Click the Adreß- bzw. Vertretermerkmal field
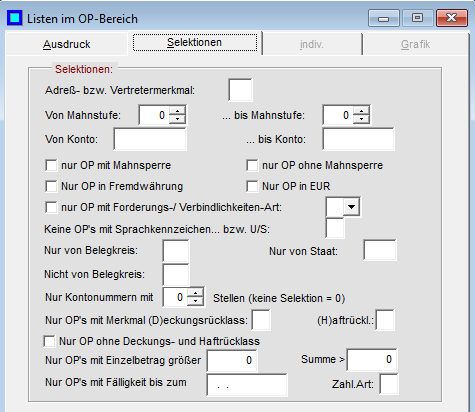 [240, 90]
